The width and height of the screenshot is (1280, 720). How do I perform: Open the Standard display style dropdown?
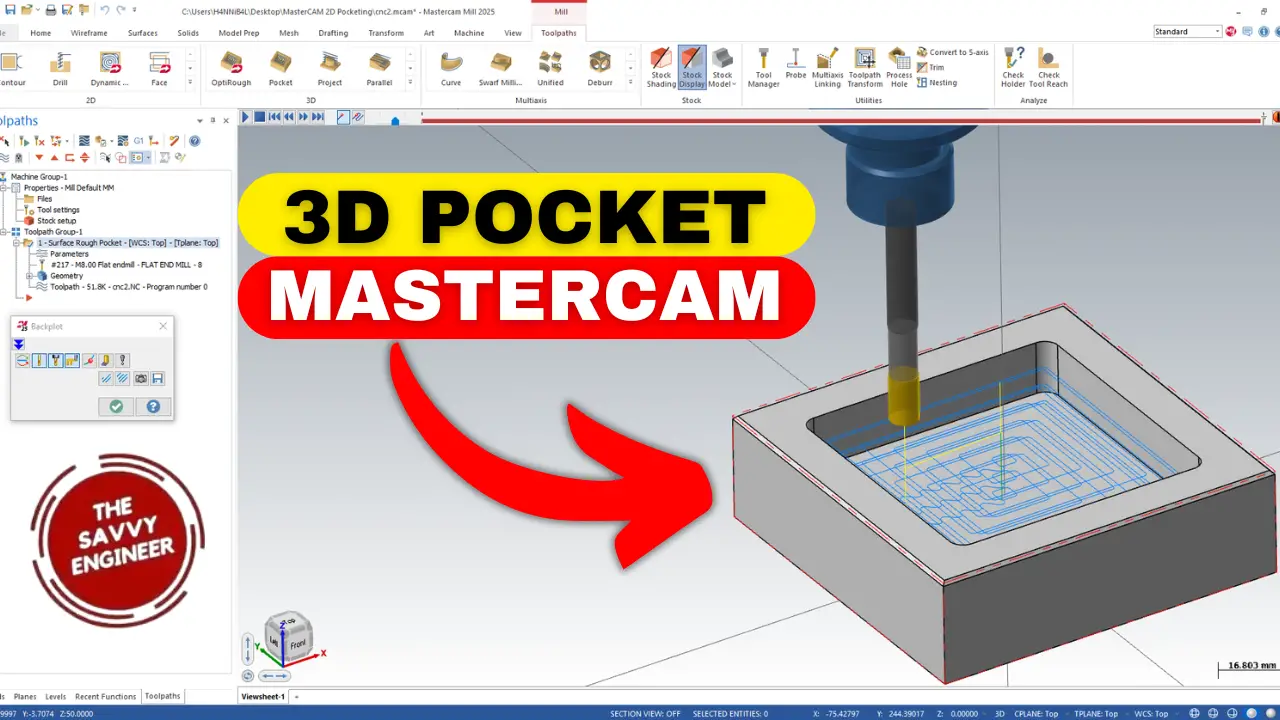1187,32
